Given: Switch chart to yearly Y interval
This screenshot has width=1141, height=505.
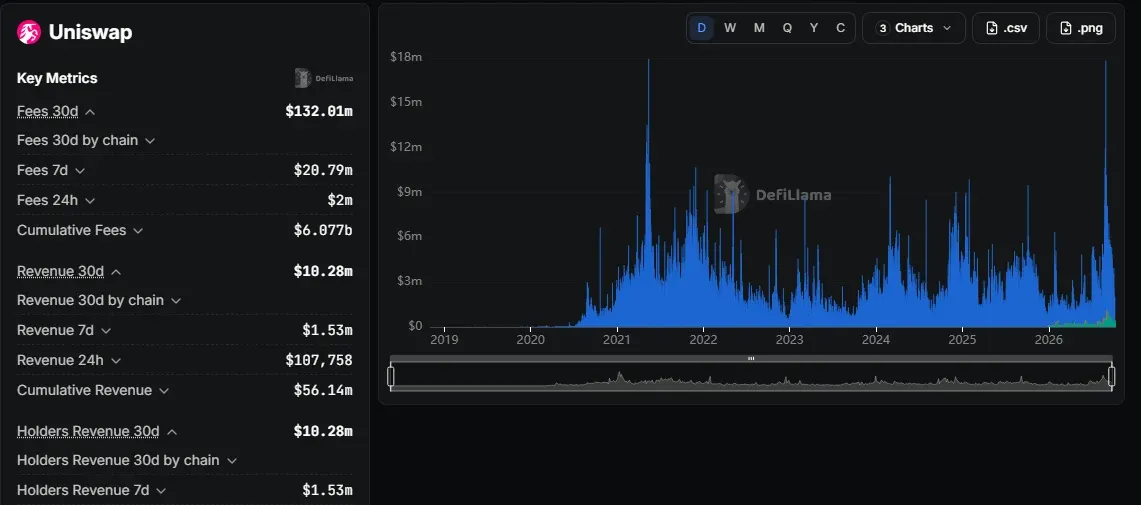Looking at the screenshot, I should (814, 28).
